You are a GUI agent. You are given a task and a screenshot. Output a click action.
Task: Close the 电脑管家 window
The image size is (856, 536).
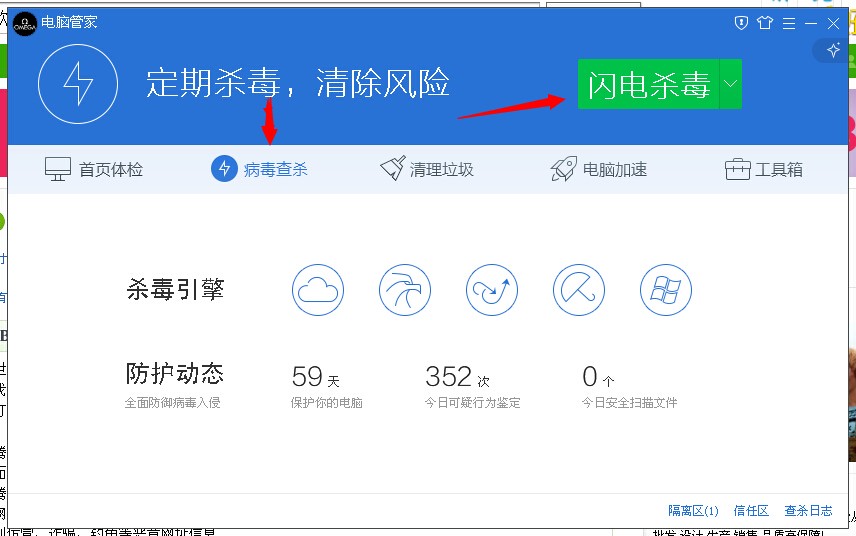(833, 23)
